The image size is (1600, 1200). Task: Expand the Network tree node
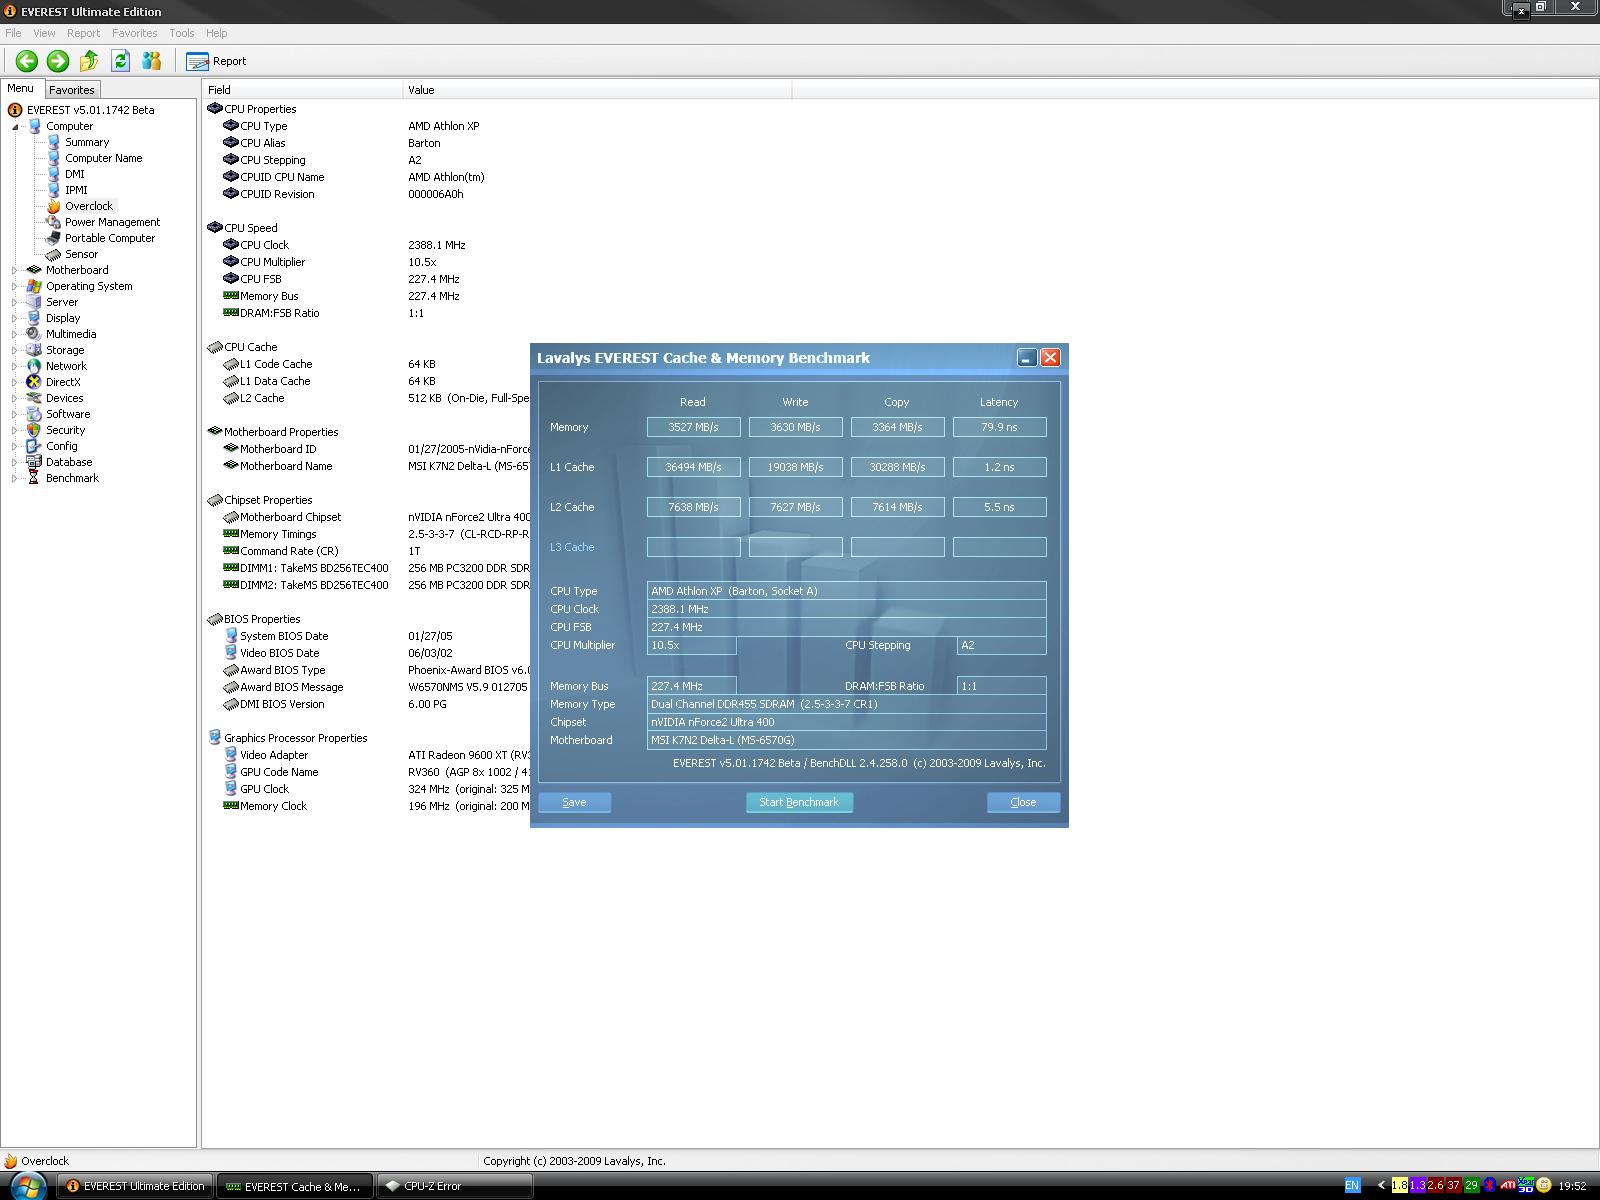pyautogui.click(x=15, y=367)
